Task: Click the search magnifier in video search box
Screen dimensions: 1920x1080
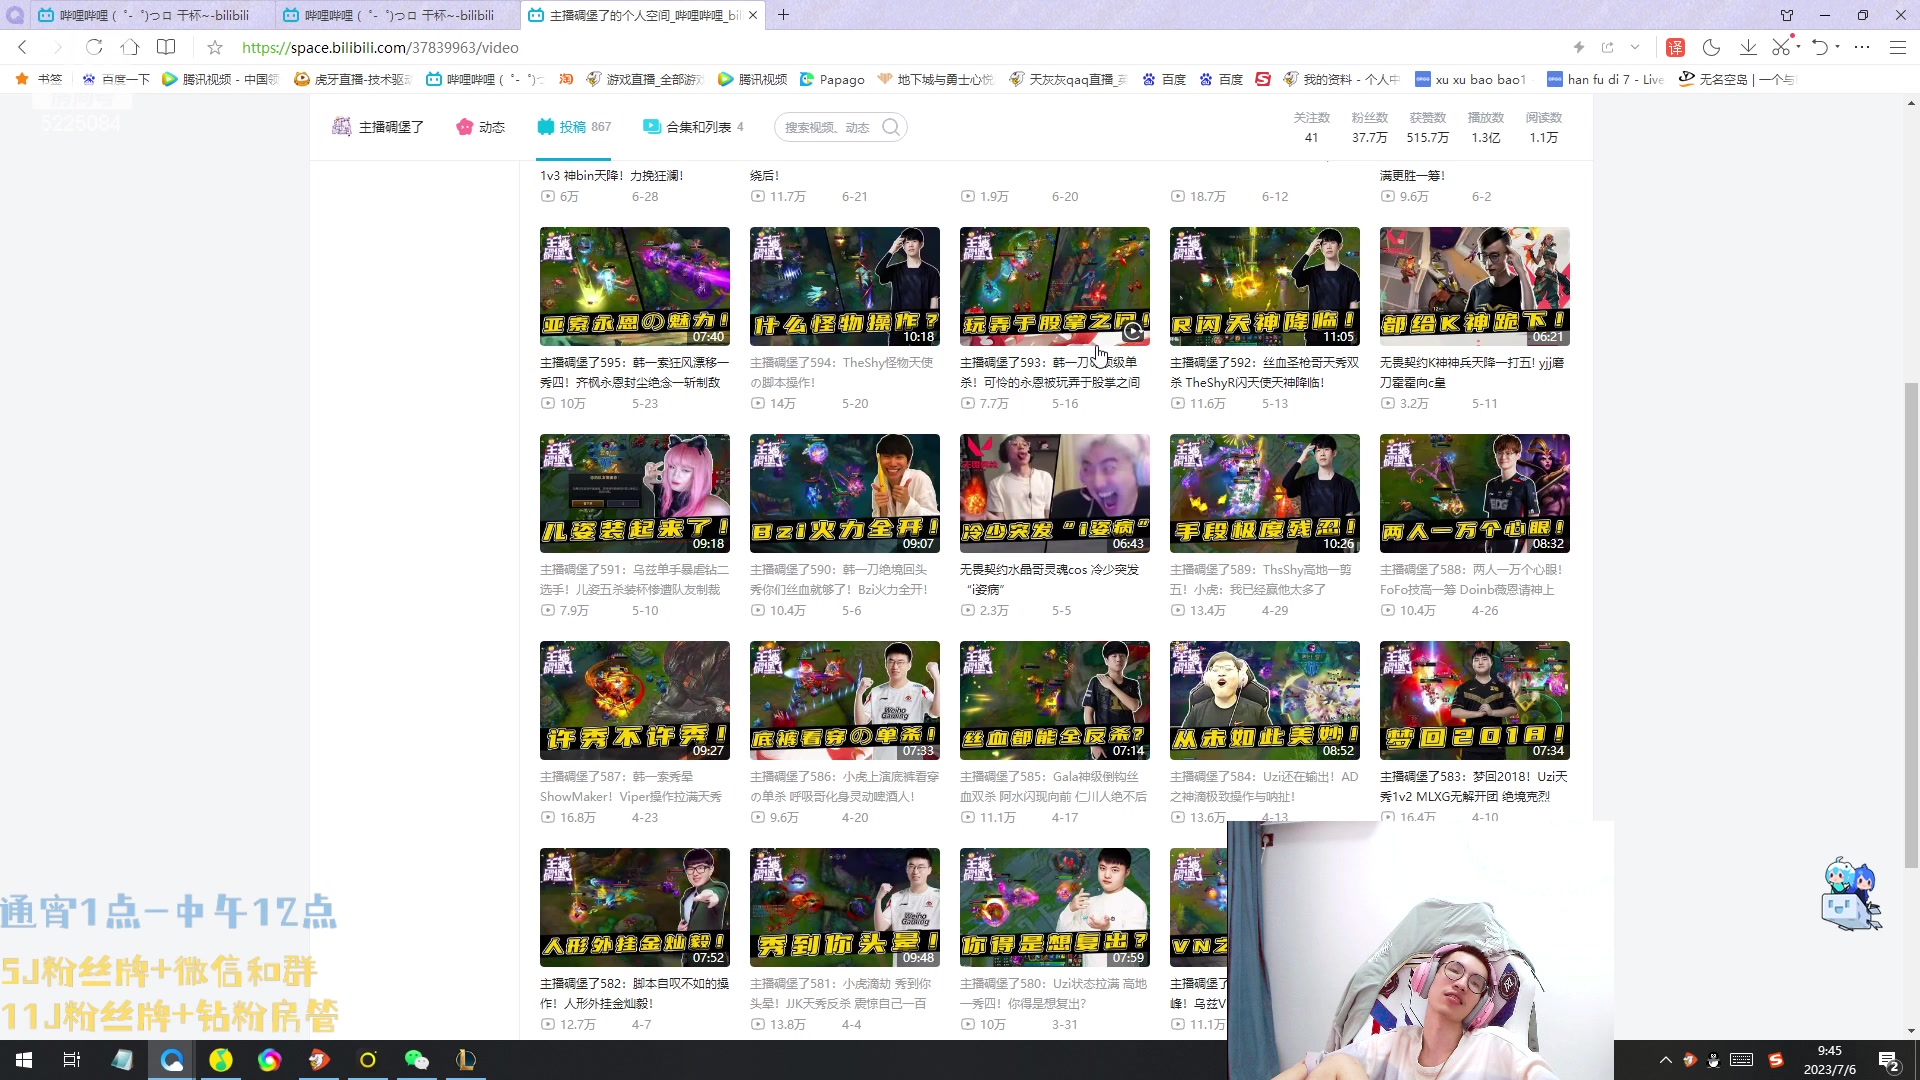Action: [890, 127]
